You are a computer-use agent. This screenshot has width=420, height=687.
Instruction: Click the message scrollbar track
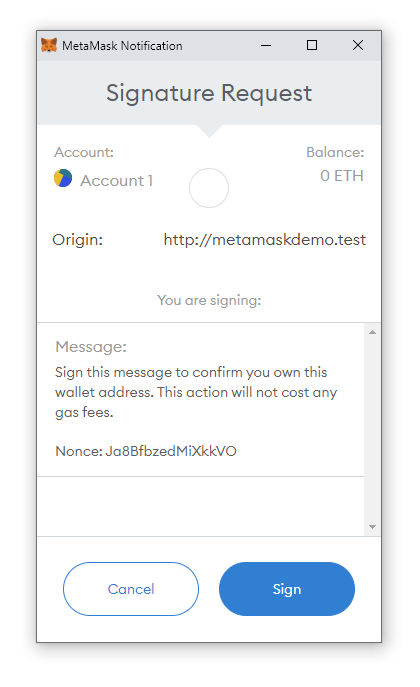click(372, 429)
